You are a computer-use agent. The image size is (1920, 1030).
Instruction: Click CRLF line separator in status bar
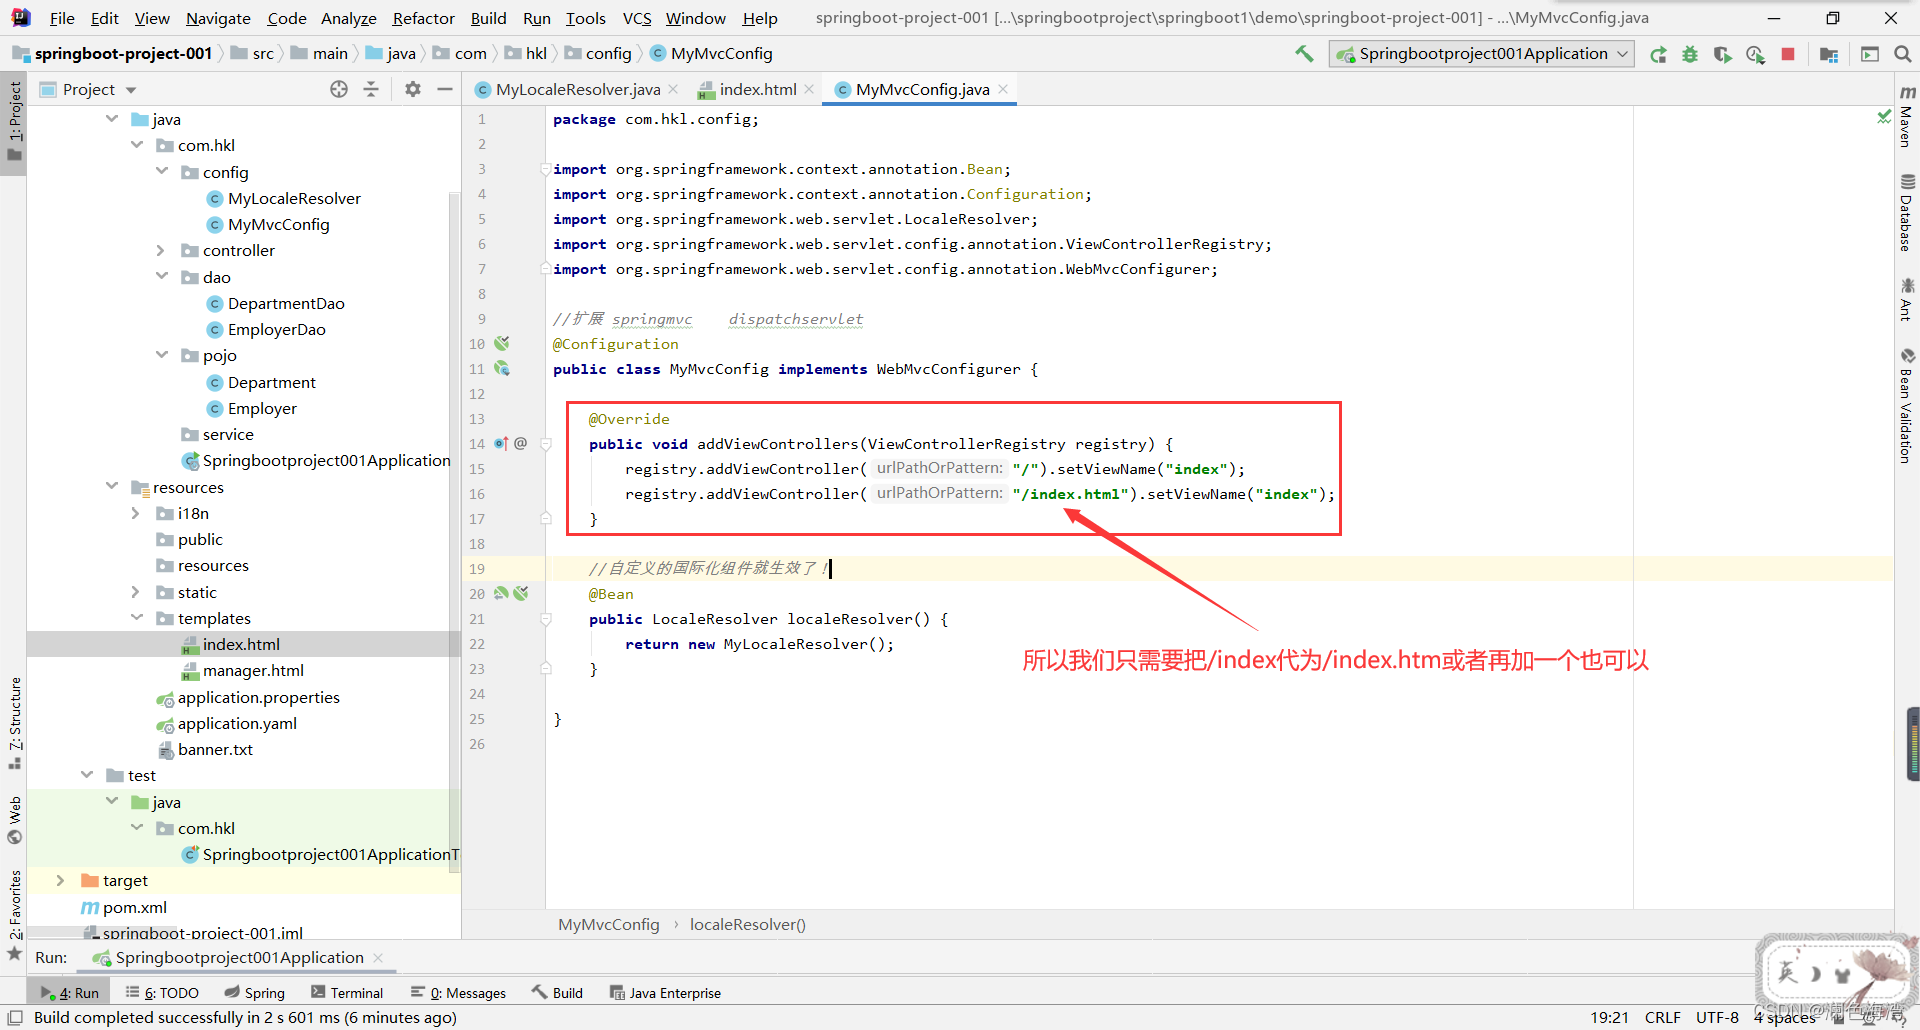coord(1663,1017)
